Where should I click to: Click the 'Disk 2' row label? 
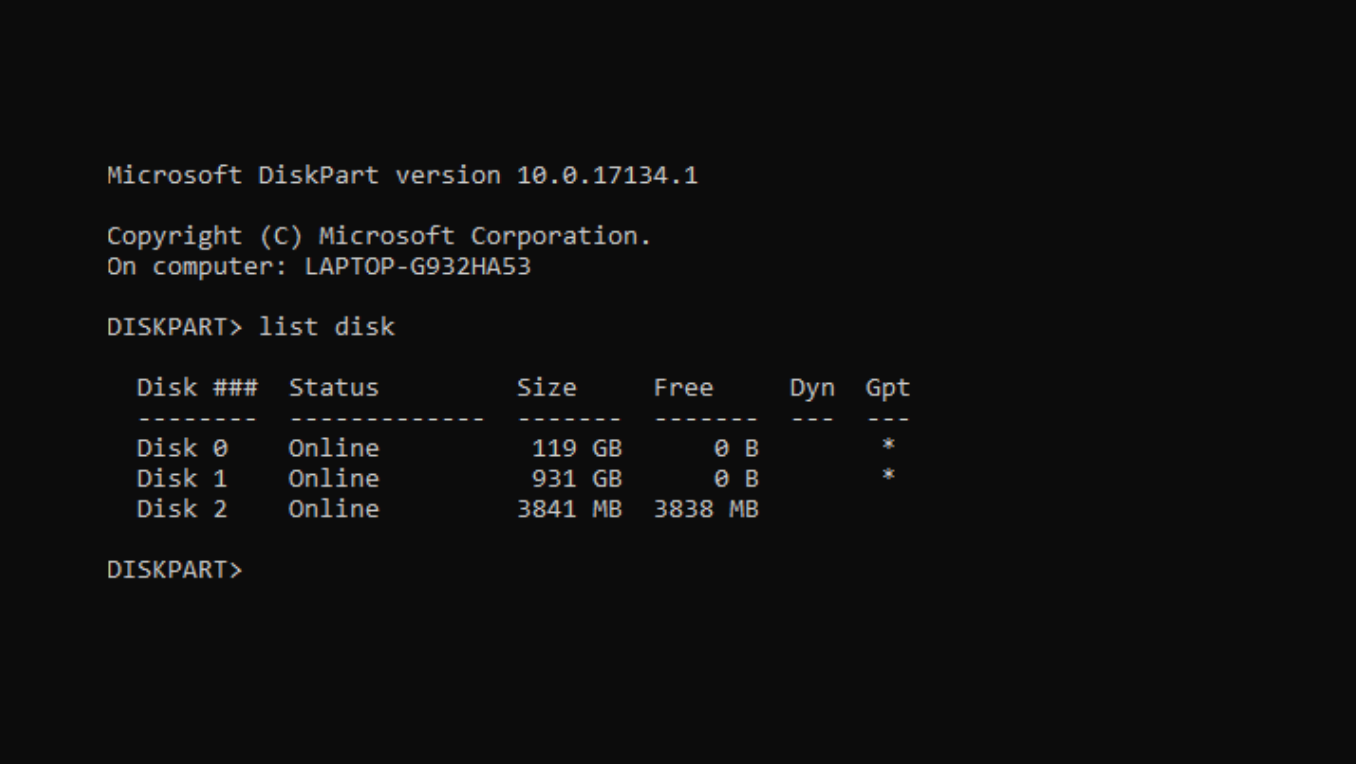pyautogui.click(x=182, y=509)
